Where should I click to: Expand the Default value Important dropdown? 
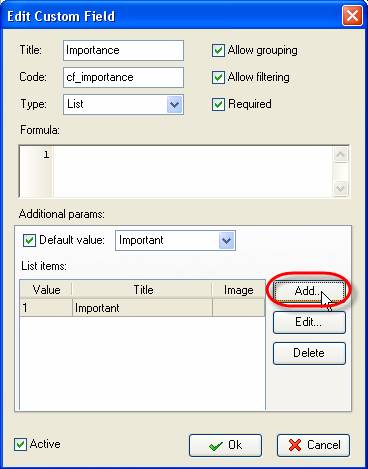click(226, 240)
